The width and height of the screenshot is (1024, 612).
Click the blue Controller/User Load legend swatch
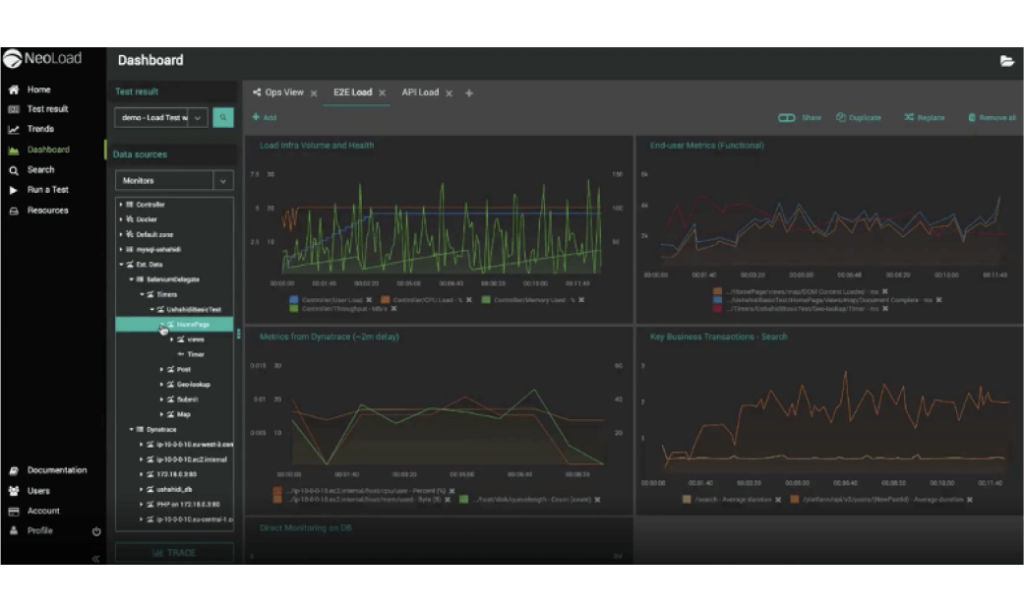click(x=293, y=299)
